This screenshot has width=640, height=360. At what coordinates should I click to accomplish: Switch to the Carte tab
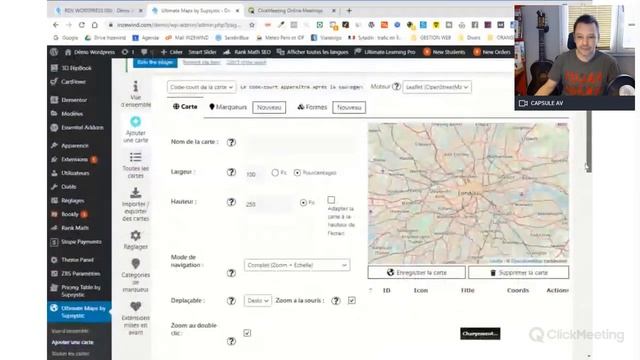pos(185,107)
